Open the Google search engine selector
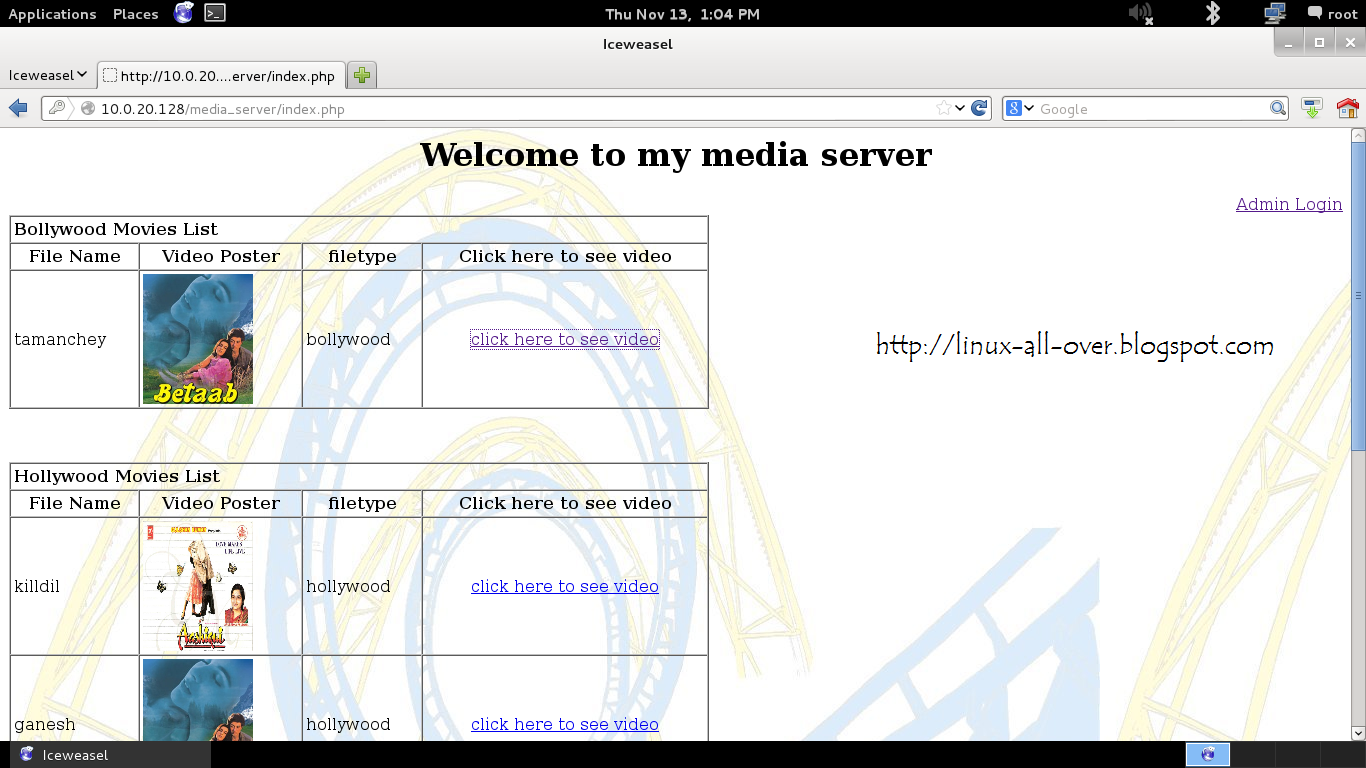Viewport: 1366px width, 768px height. click(1020, 108)
